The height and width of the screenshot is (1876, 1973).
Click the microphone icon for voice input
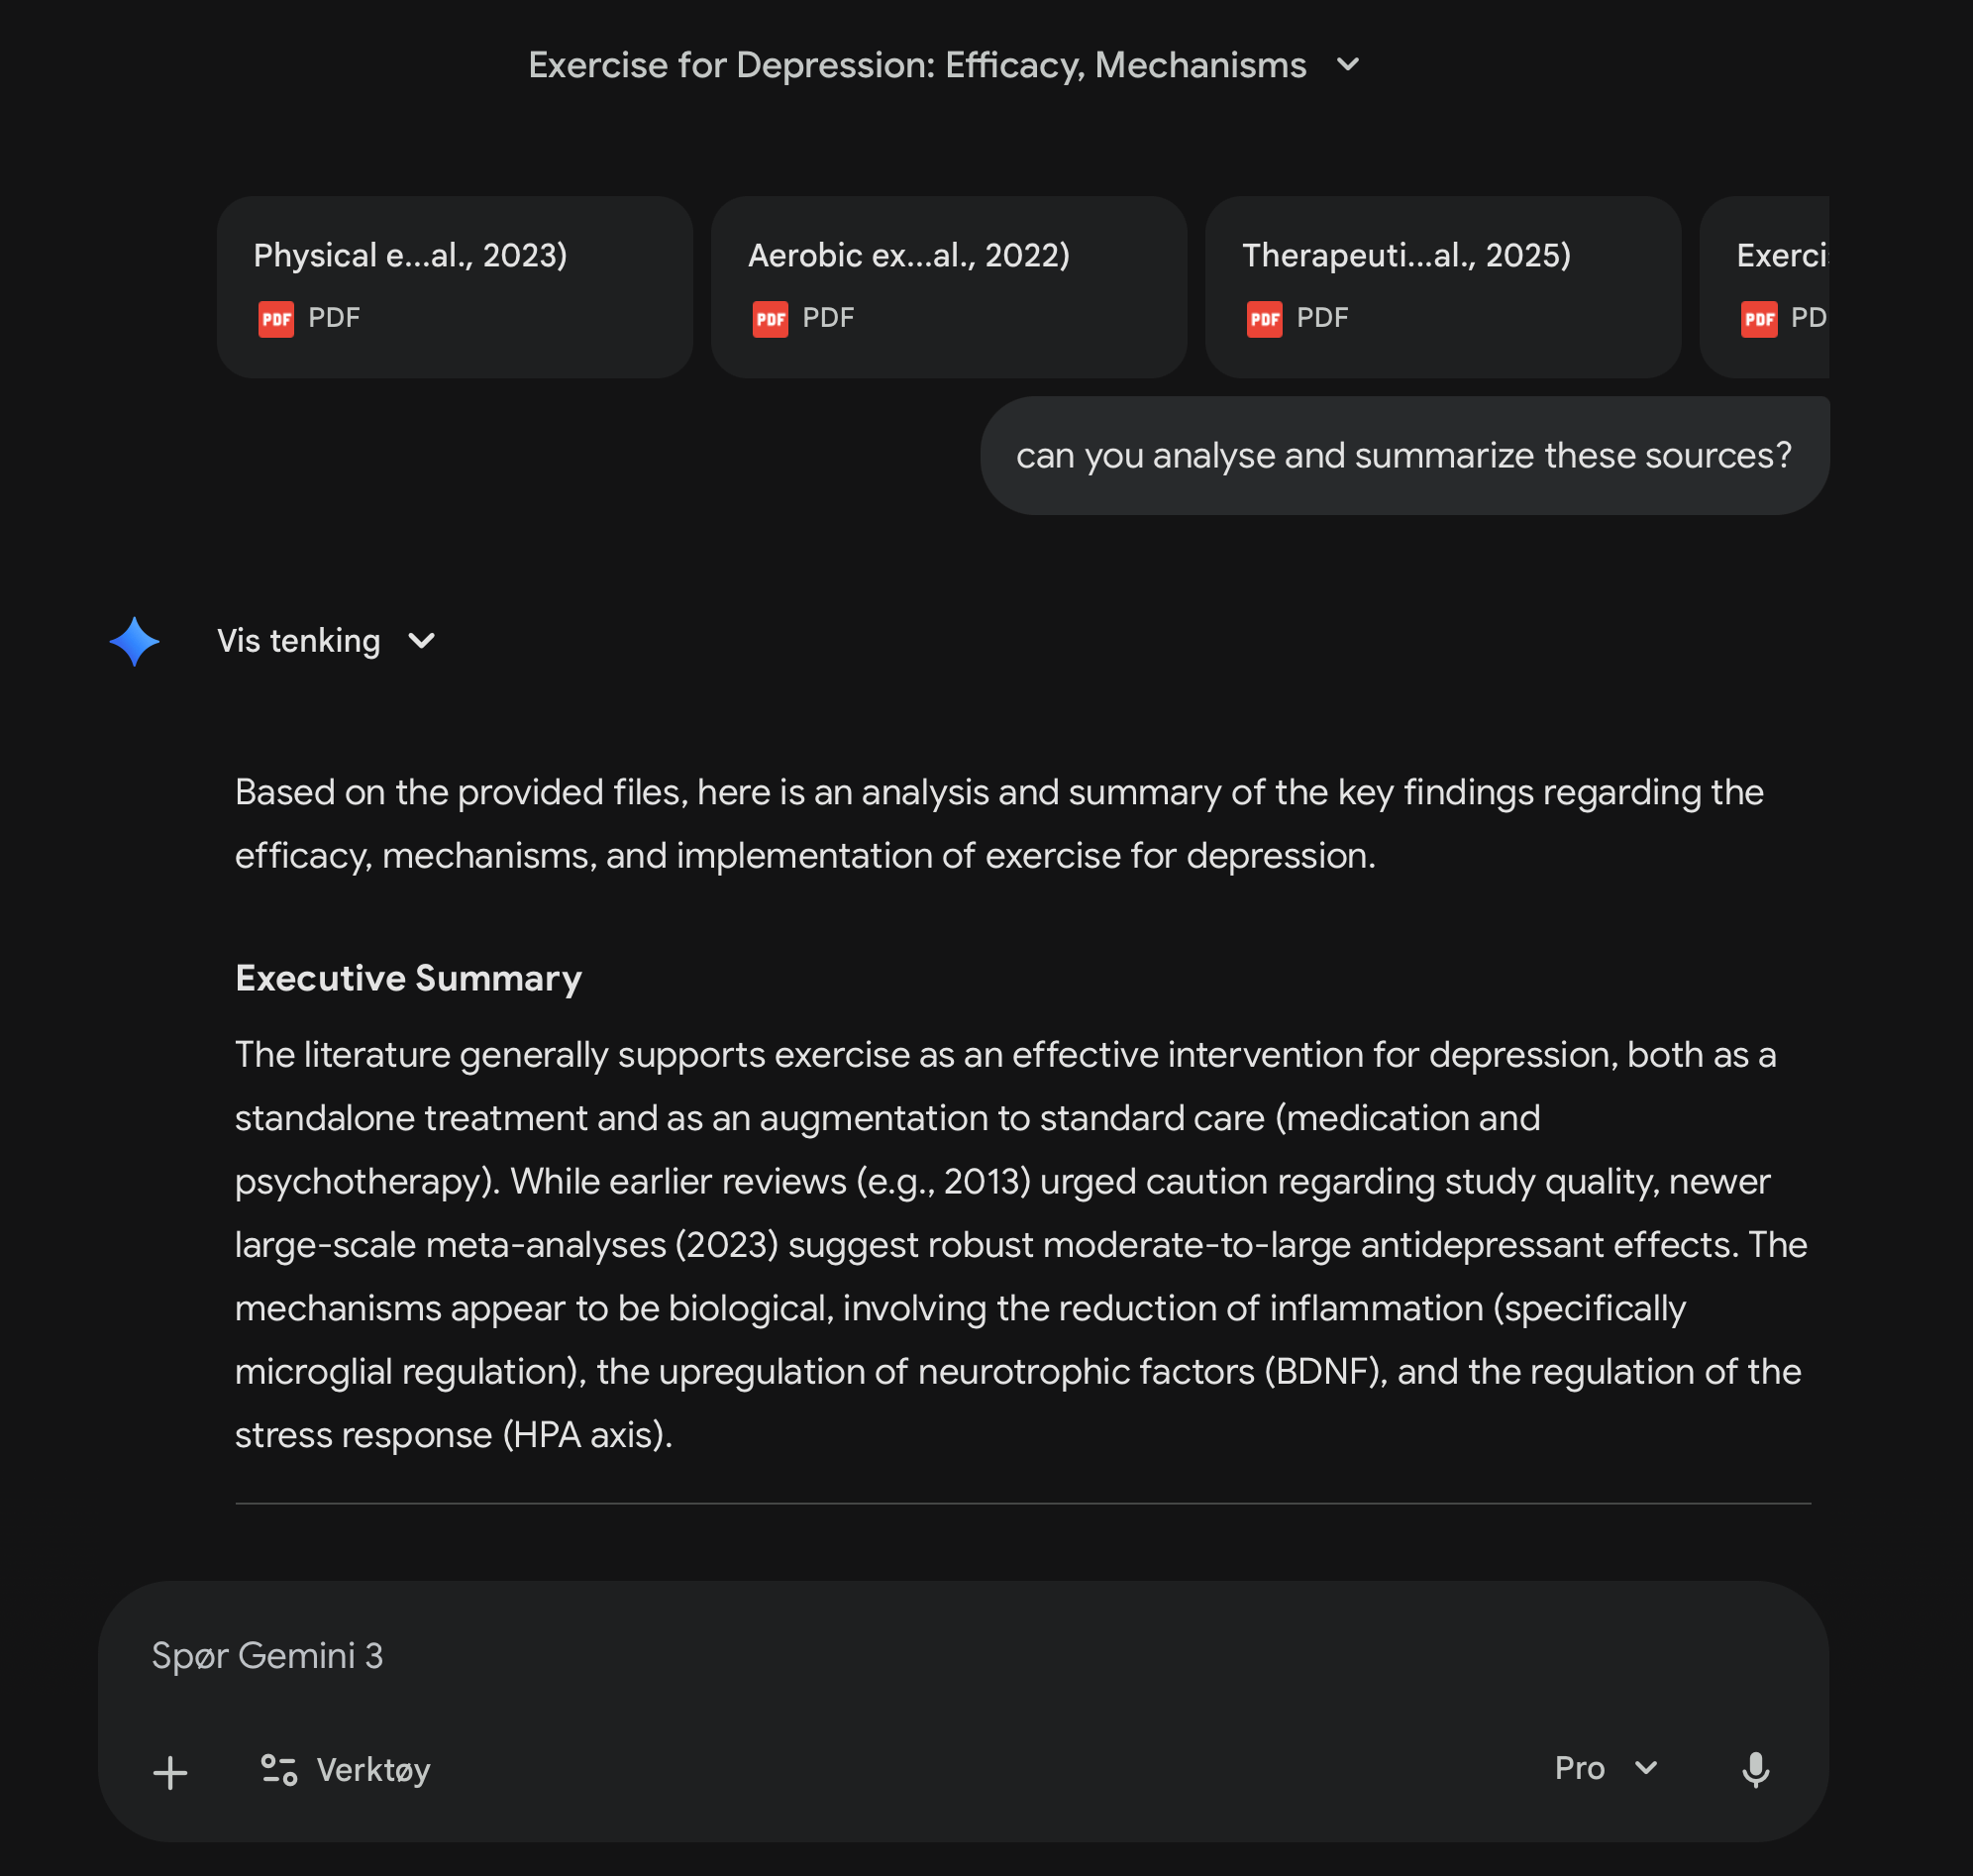tap(1755, 1769)
